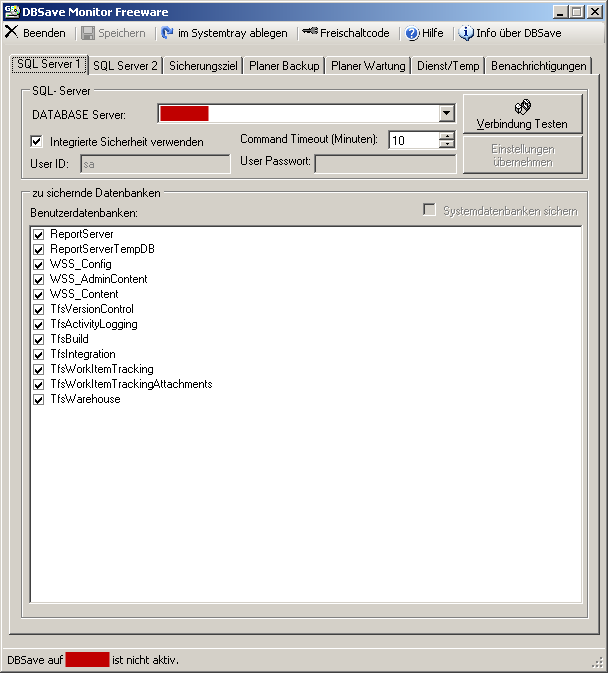Deselect WSS_Content database checkbox
608x673 pixels.
point(39,294)
